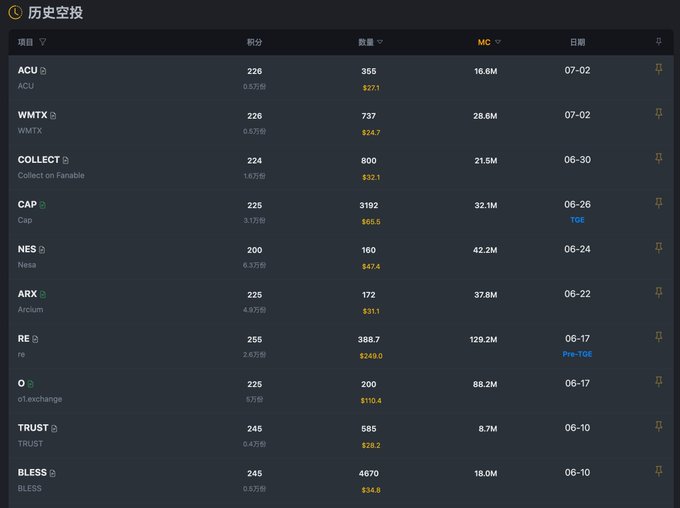Click the clock icon beside 历史空投

pyautogui.click(x=15, y=13)
